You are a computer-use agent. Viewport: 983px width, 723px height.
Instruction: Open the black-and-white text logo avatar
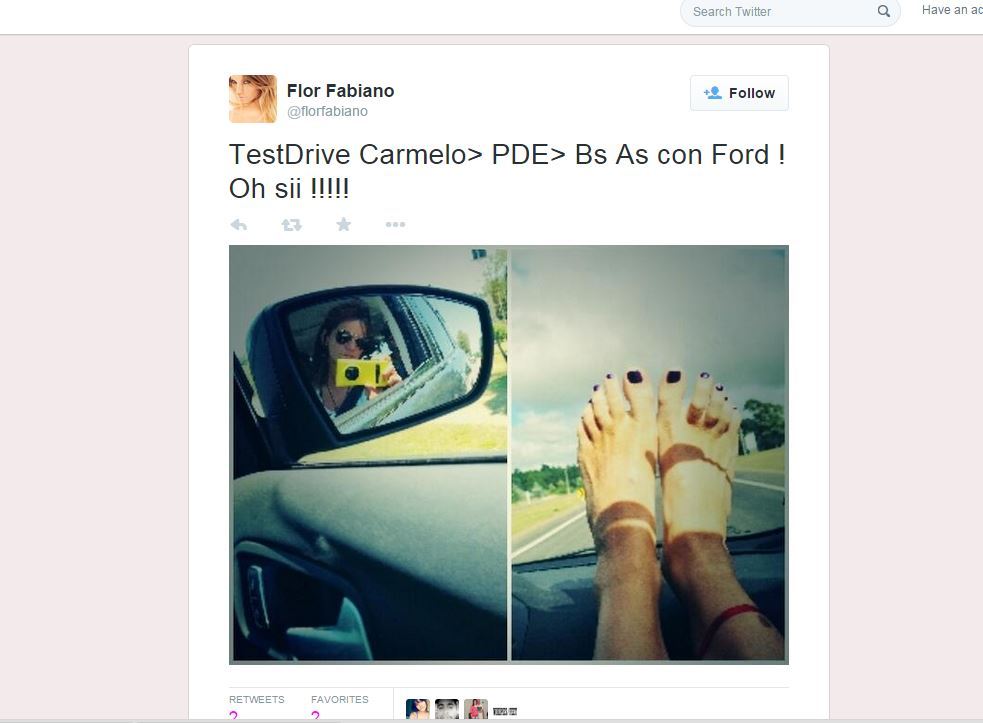tap(505, 711)
